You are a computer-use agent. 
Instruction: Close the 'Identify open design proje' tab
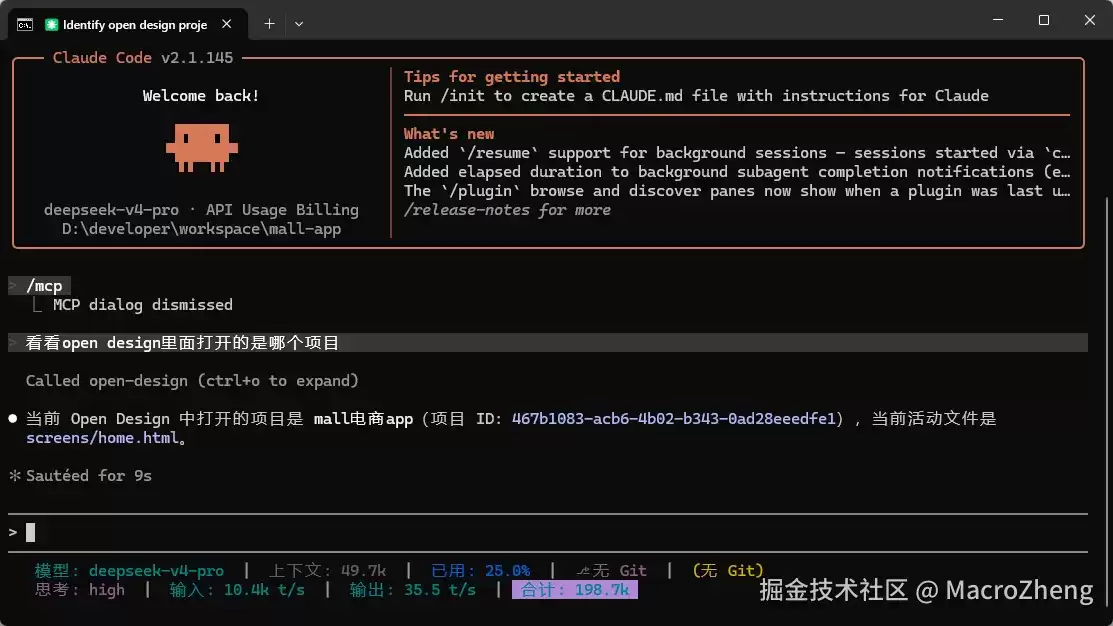(226, 24)
